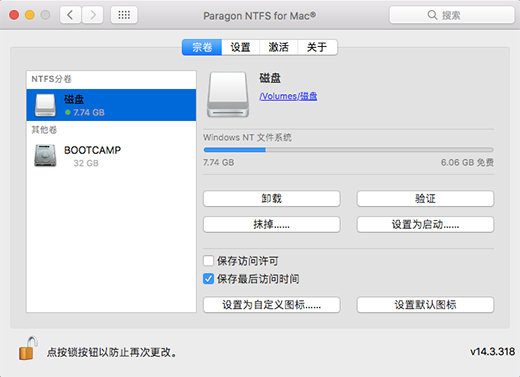
Task: Click the v14.3.318 version text
Action: pyautogui.click(x=492, y=352)
